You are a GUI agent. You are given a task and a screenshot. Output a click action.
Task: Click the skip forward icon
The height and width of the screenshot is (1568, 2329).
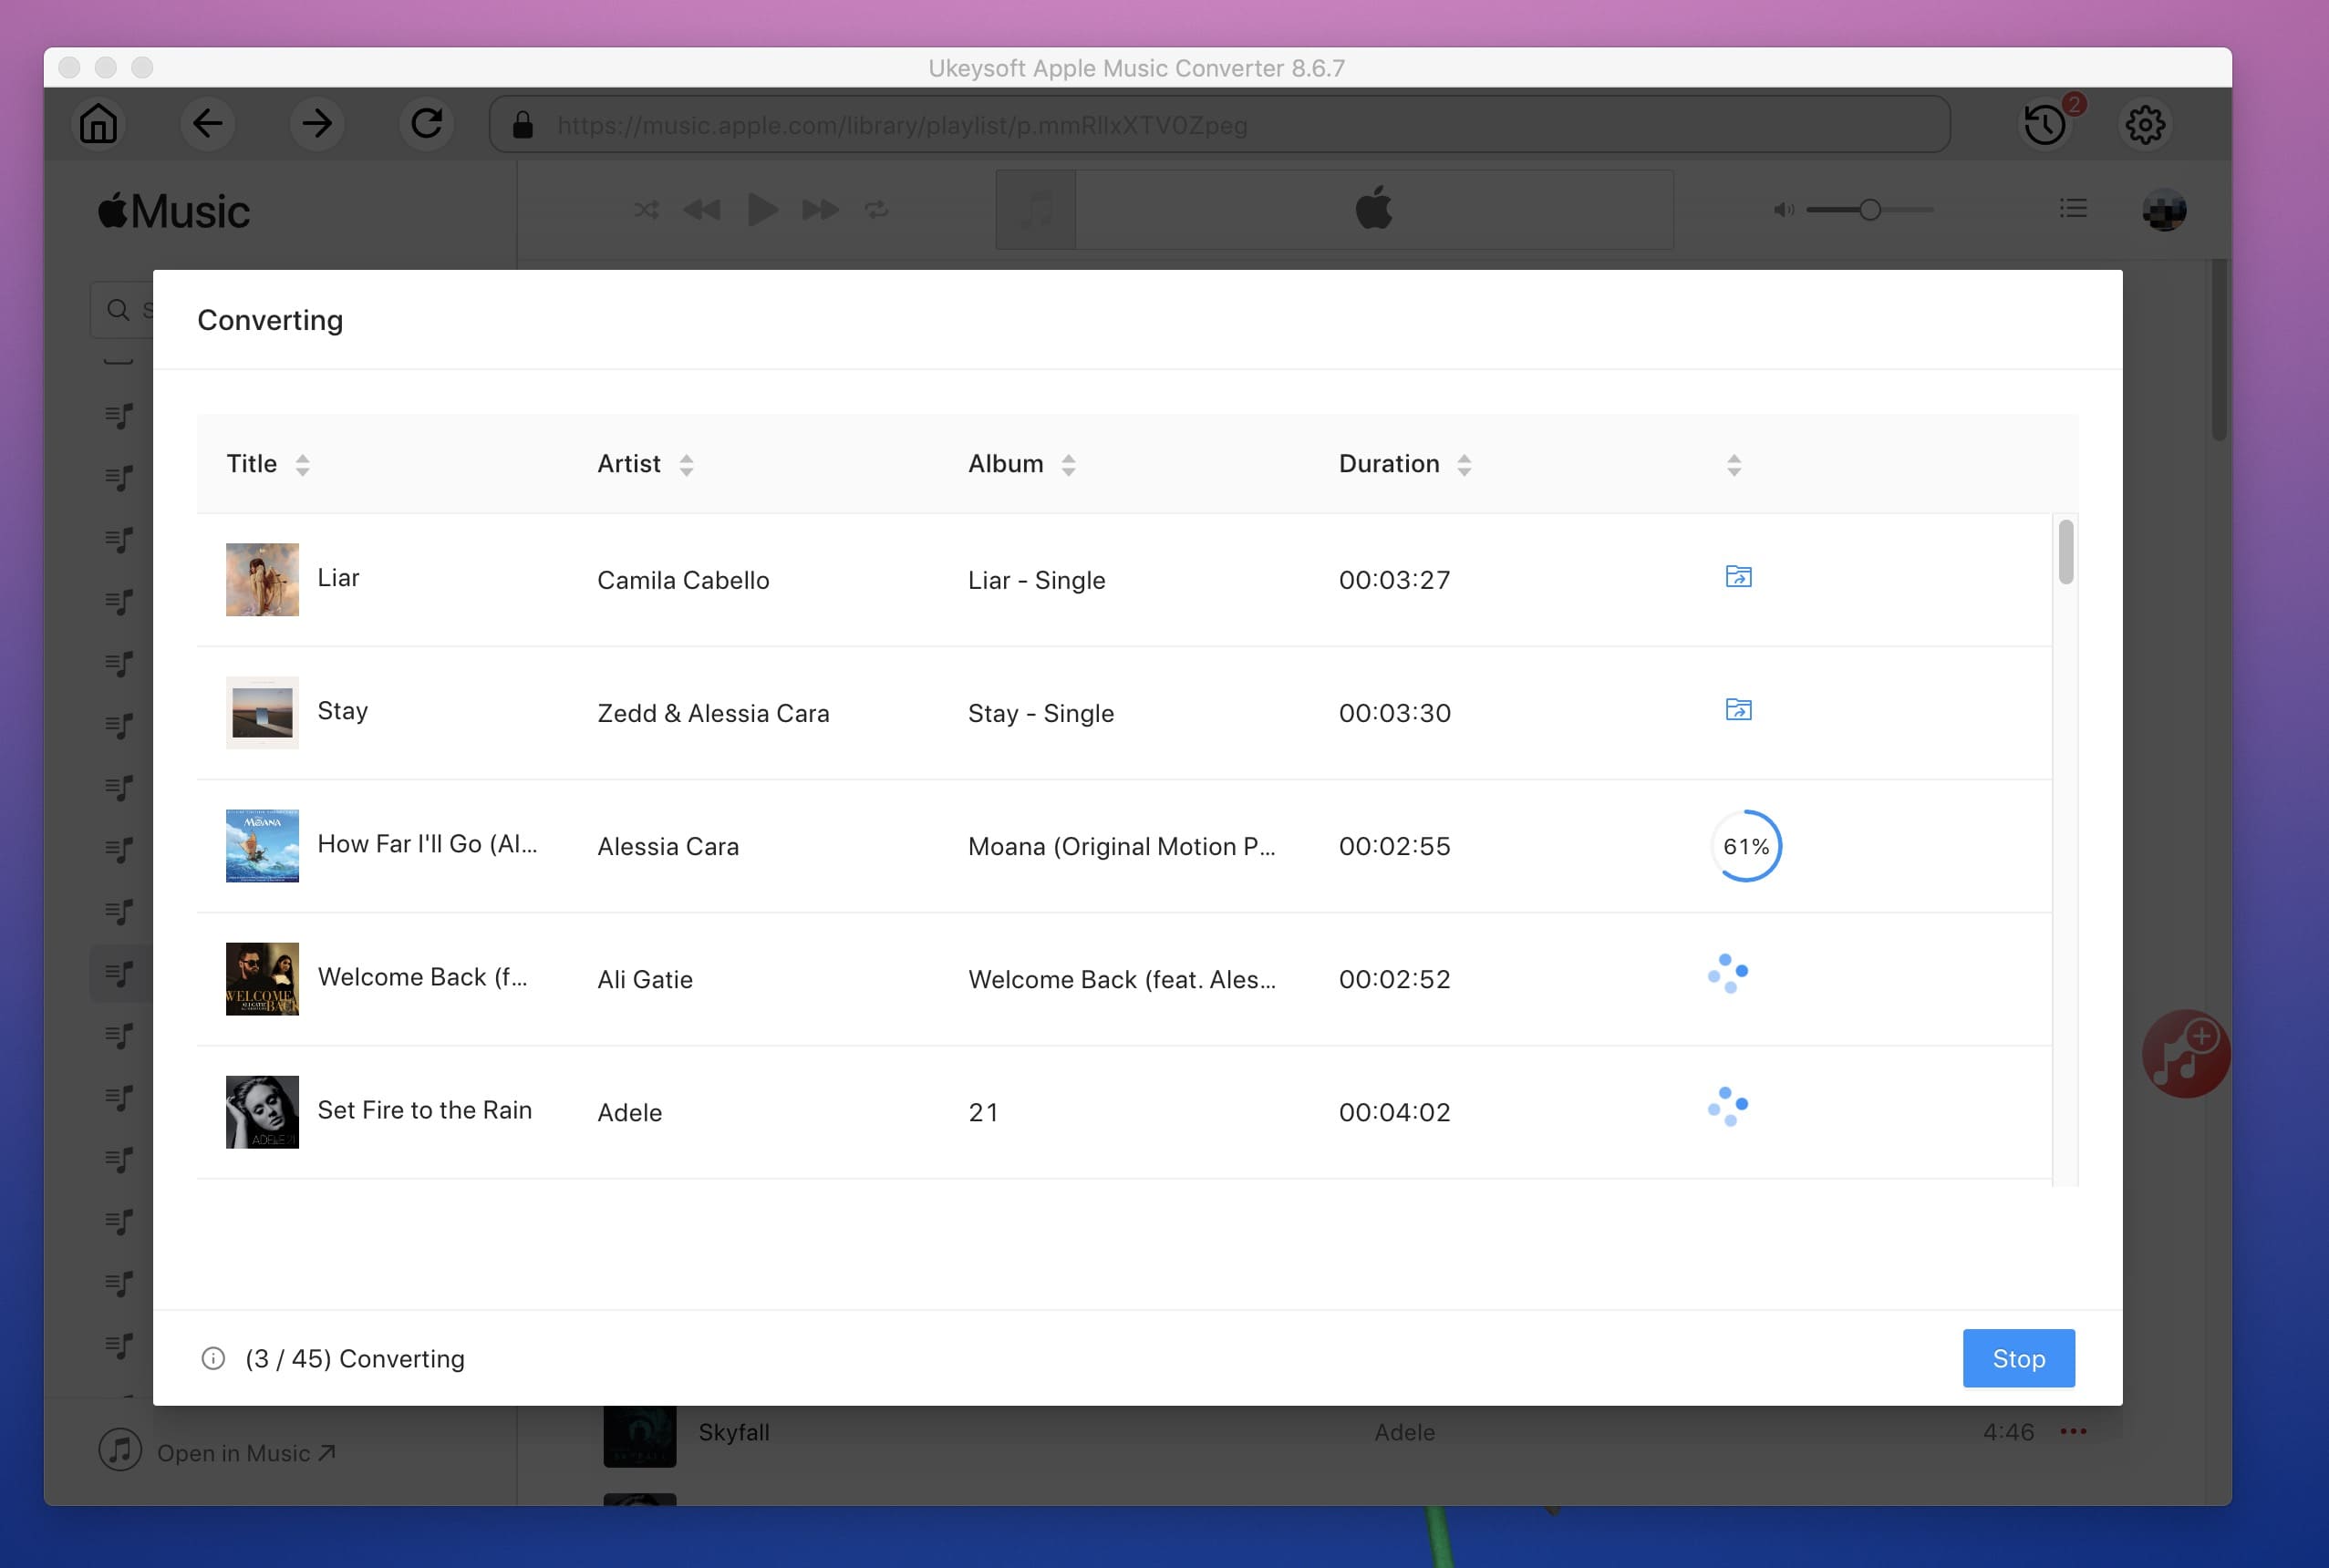coord(819,210)
